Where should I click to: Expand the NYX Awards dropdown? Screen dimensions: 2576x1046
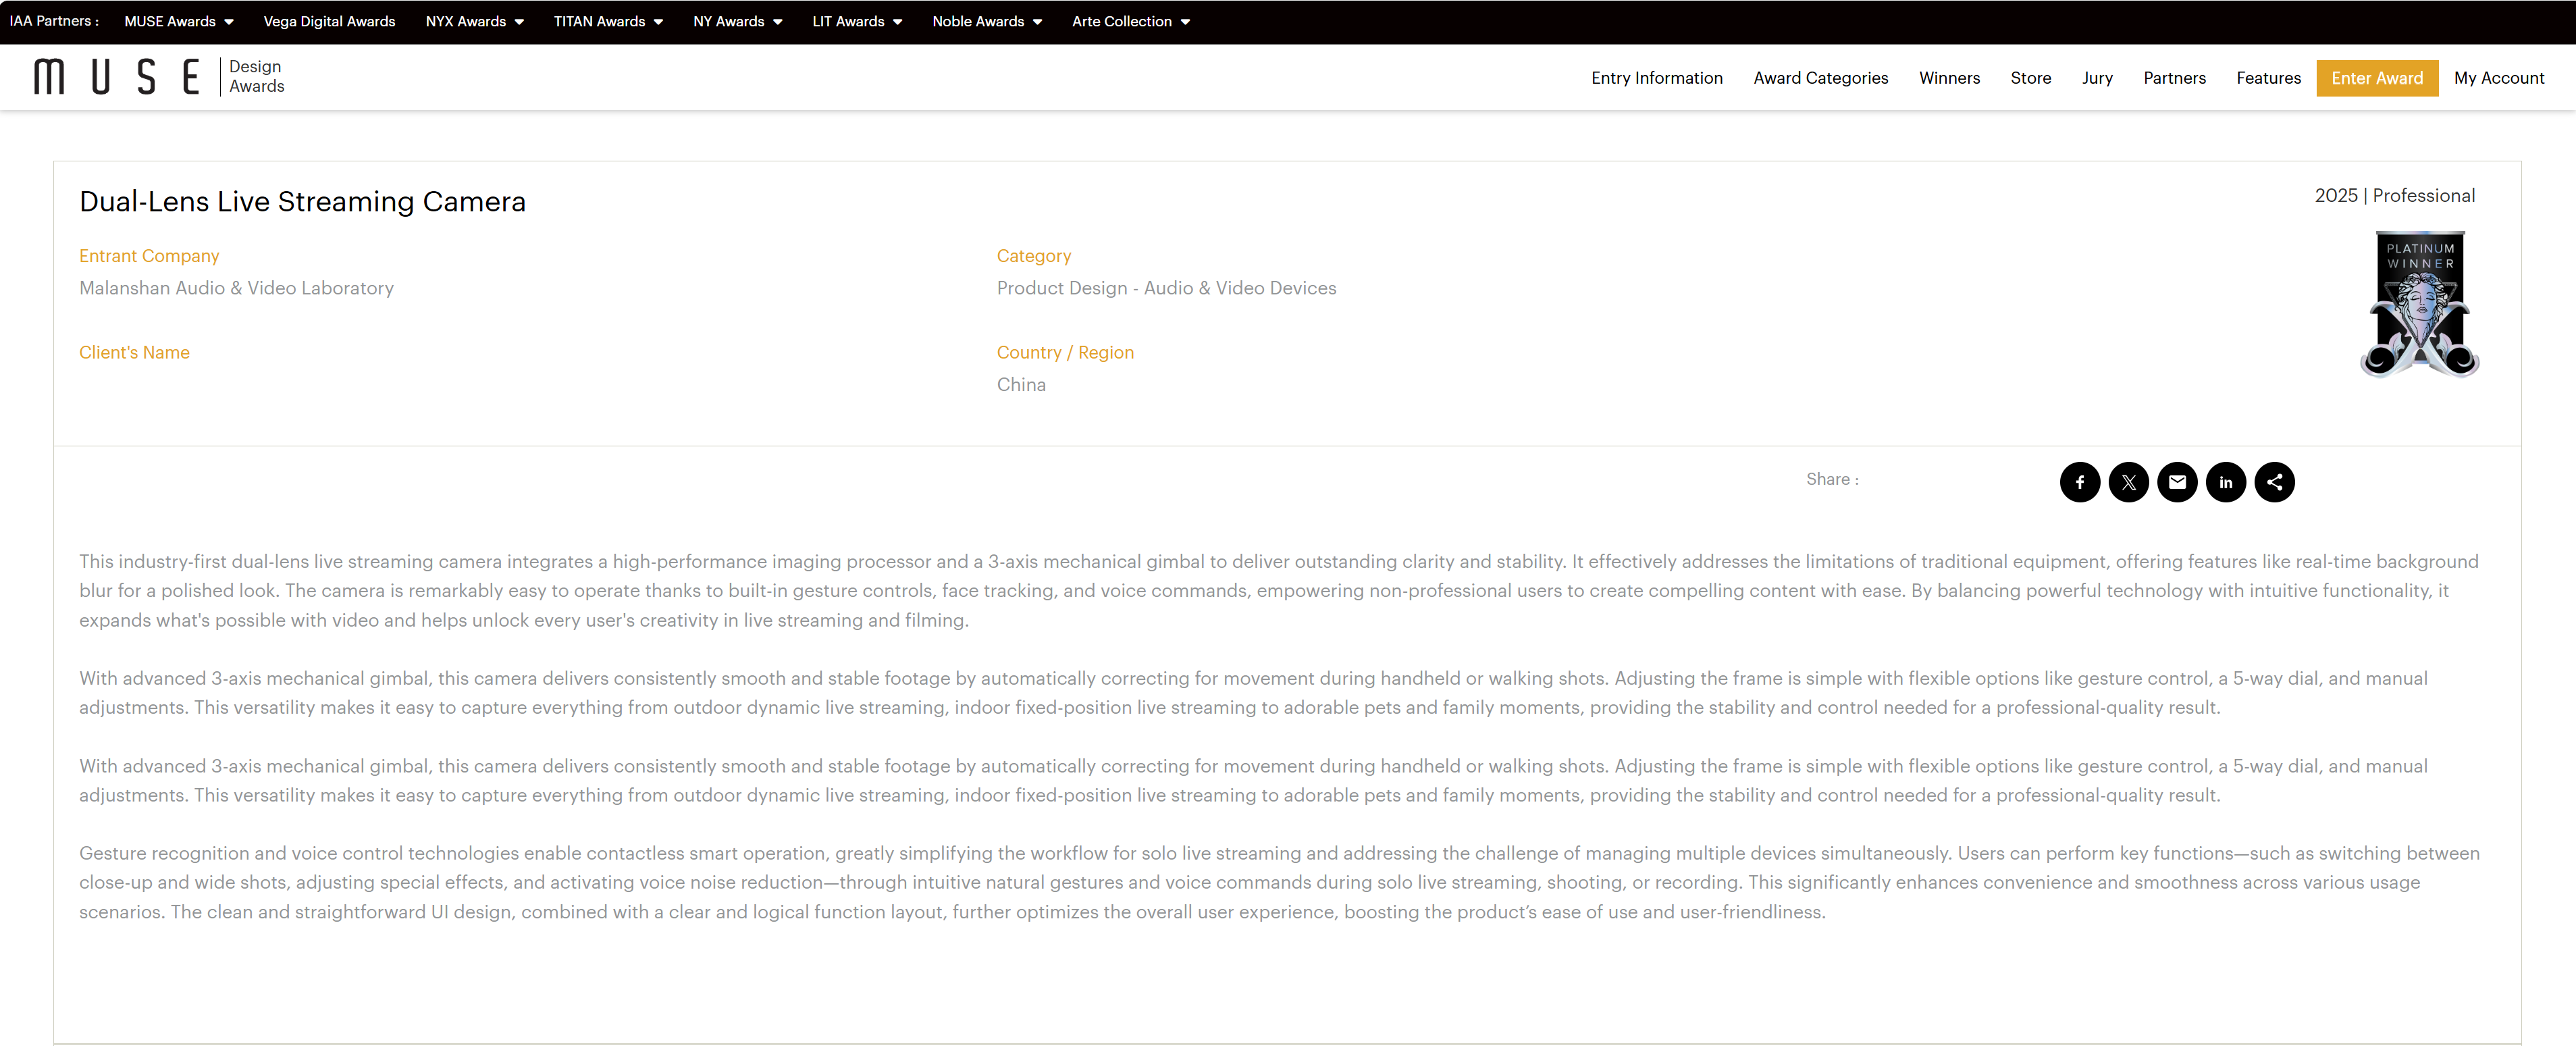click(474, 21)
